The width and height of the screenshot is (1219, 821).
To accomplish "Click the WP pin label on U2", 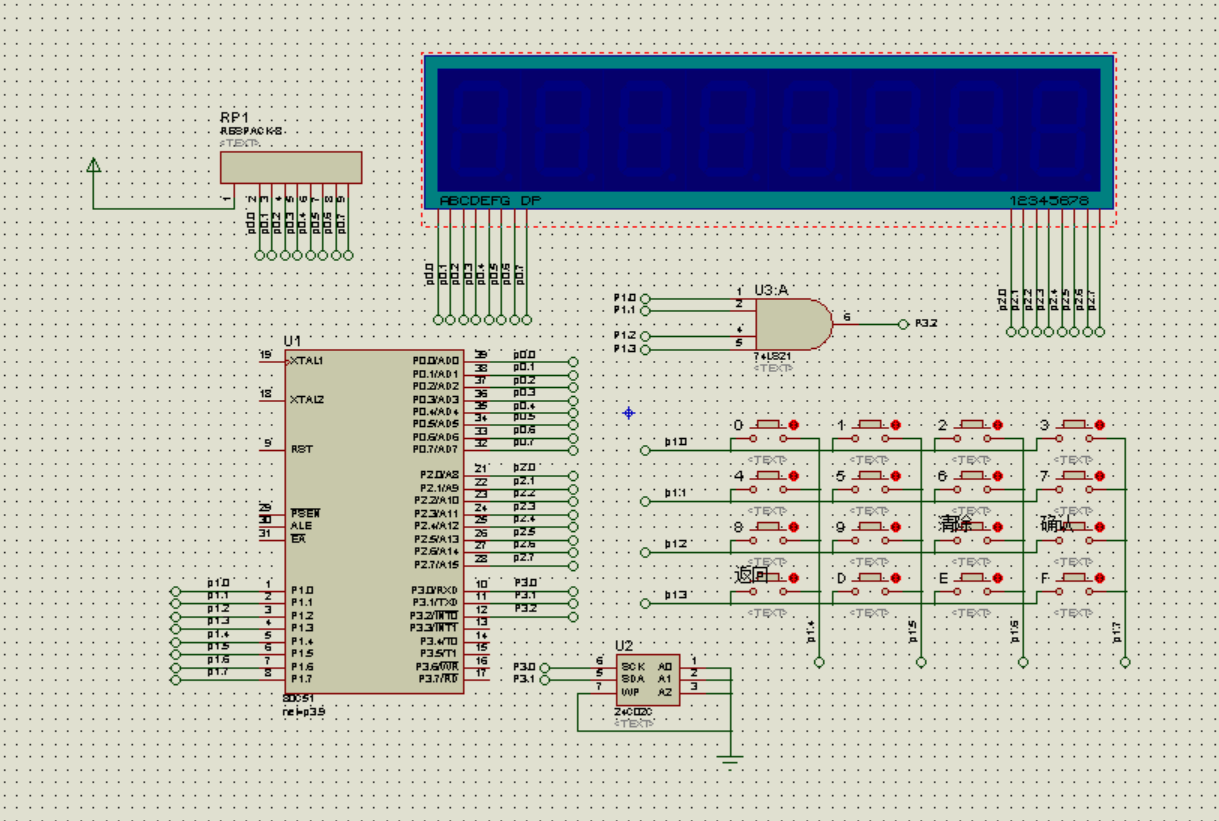I will (x=630, y=692).
